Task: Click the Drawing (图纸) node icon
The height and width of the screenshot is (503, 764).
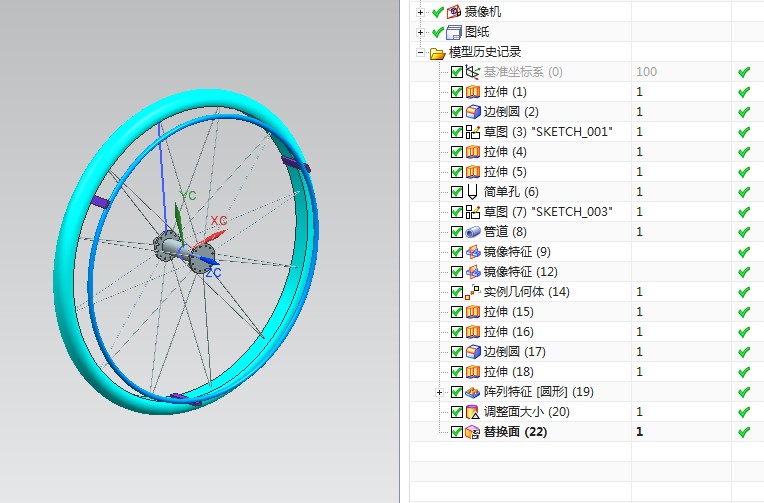Action: click(454, 32)
